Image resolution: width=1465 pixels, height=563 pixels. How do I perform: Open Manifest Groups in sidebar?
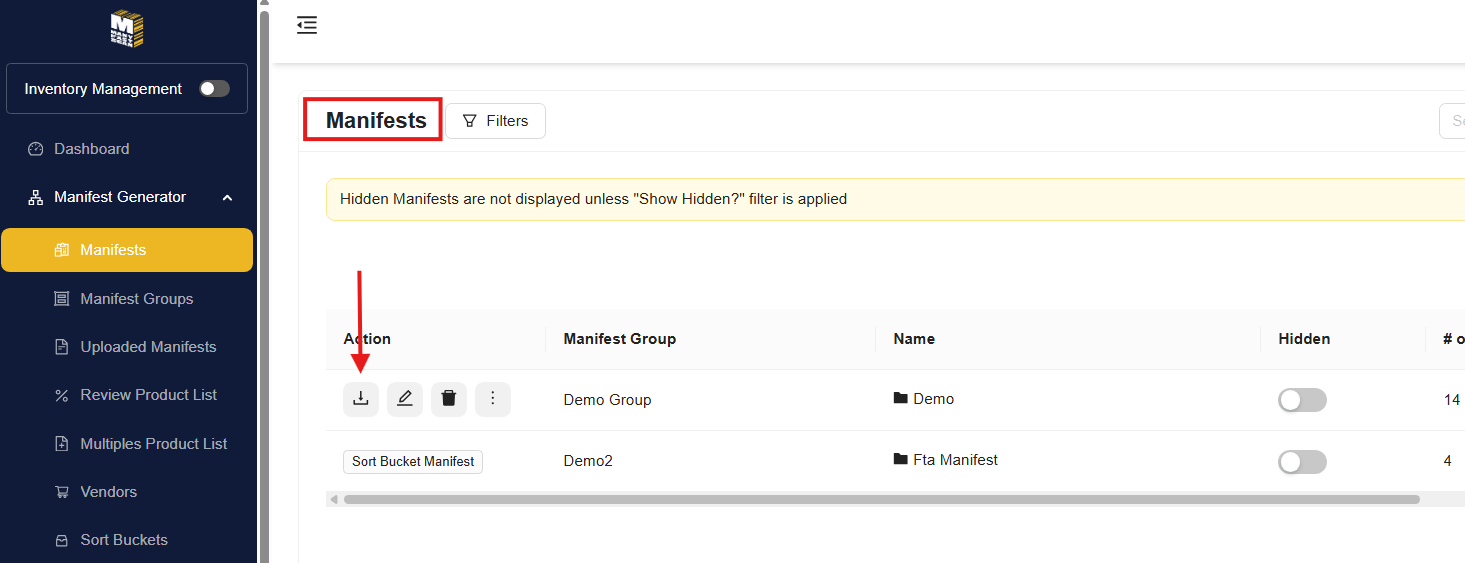(136, 299)
